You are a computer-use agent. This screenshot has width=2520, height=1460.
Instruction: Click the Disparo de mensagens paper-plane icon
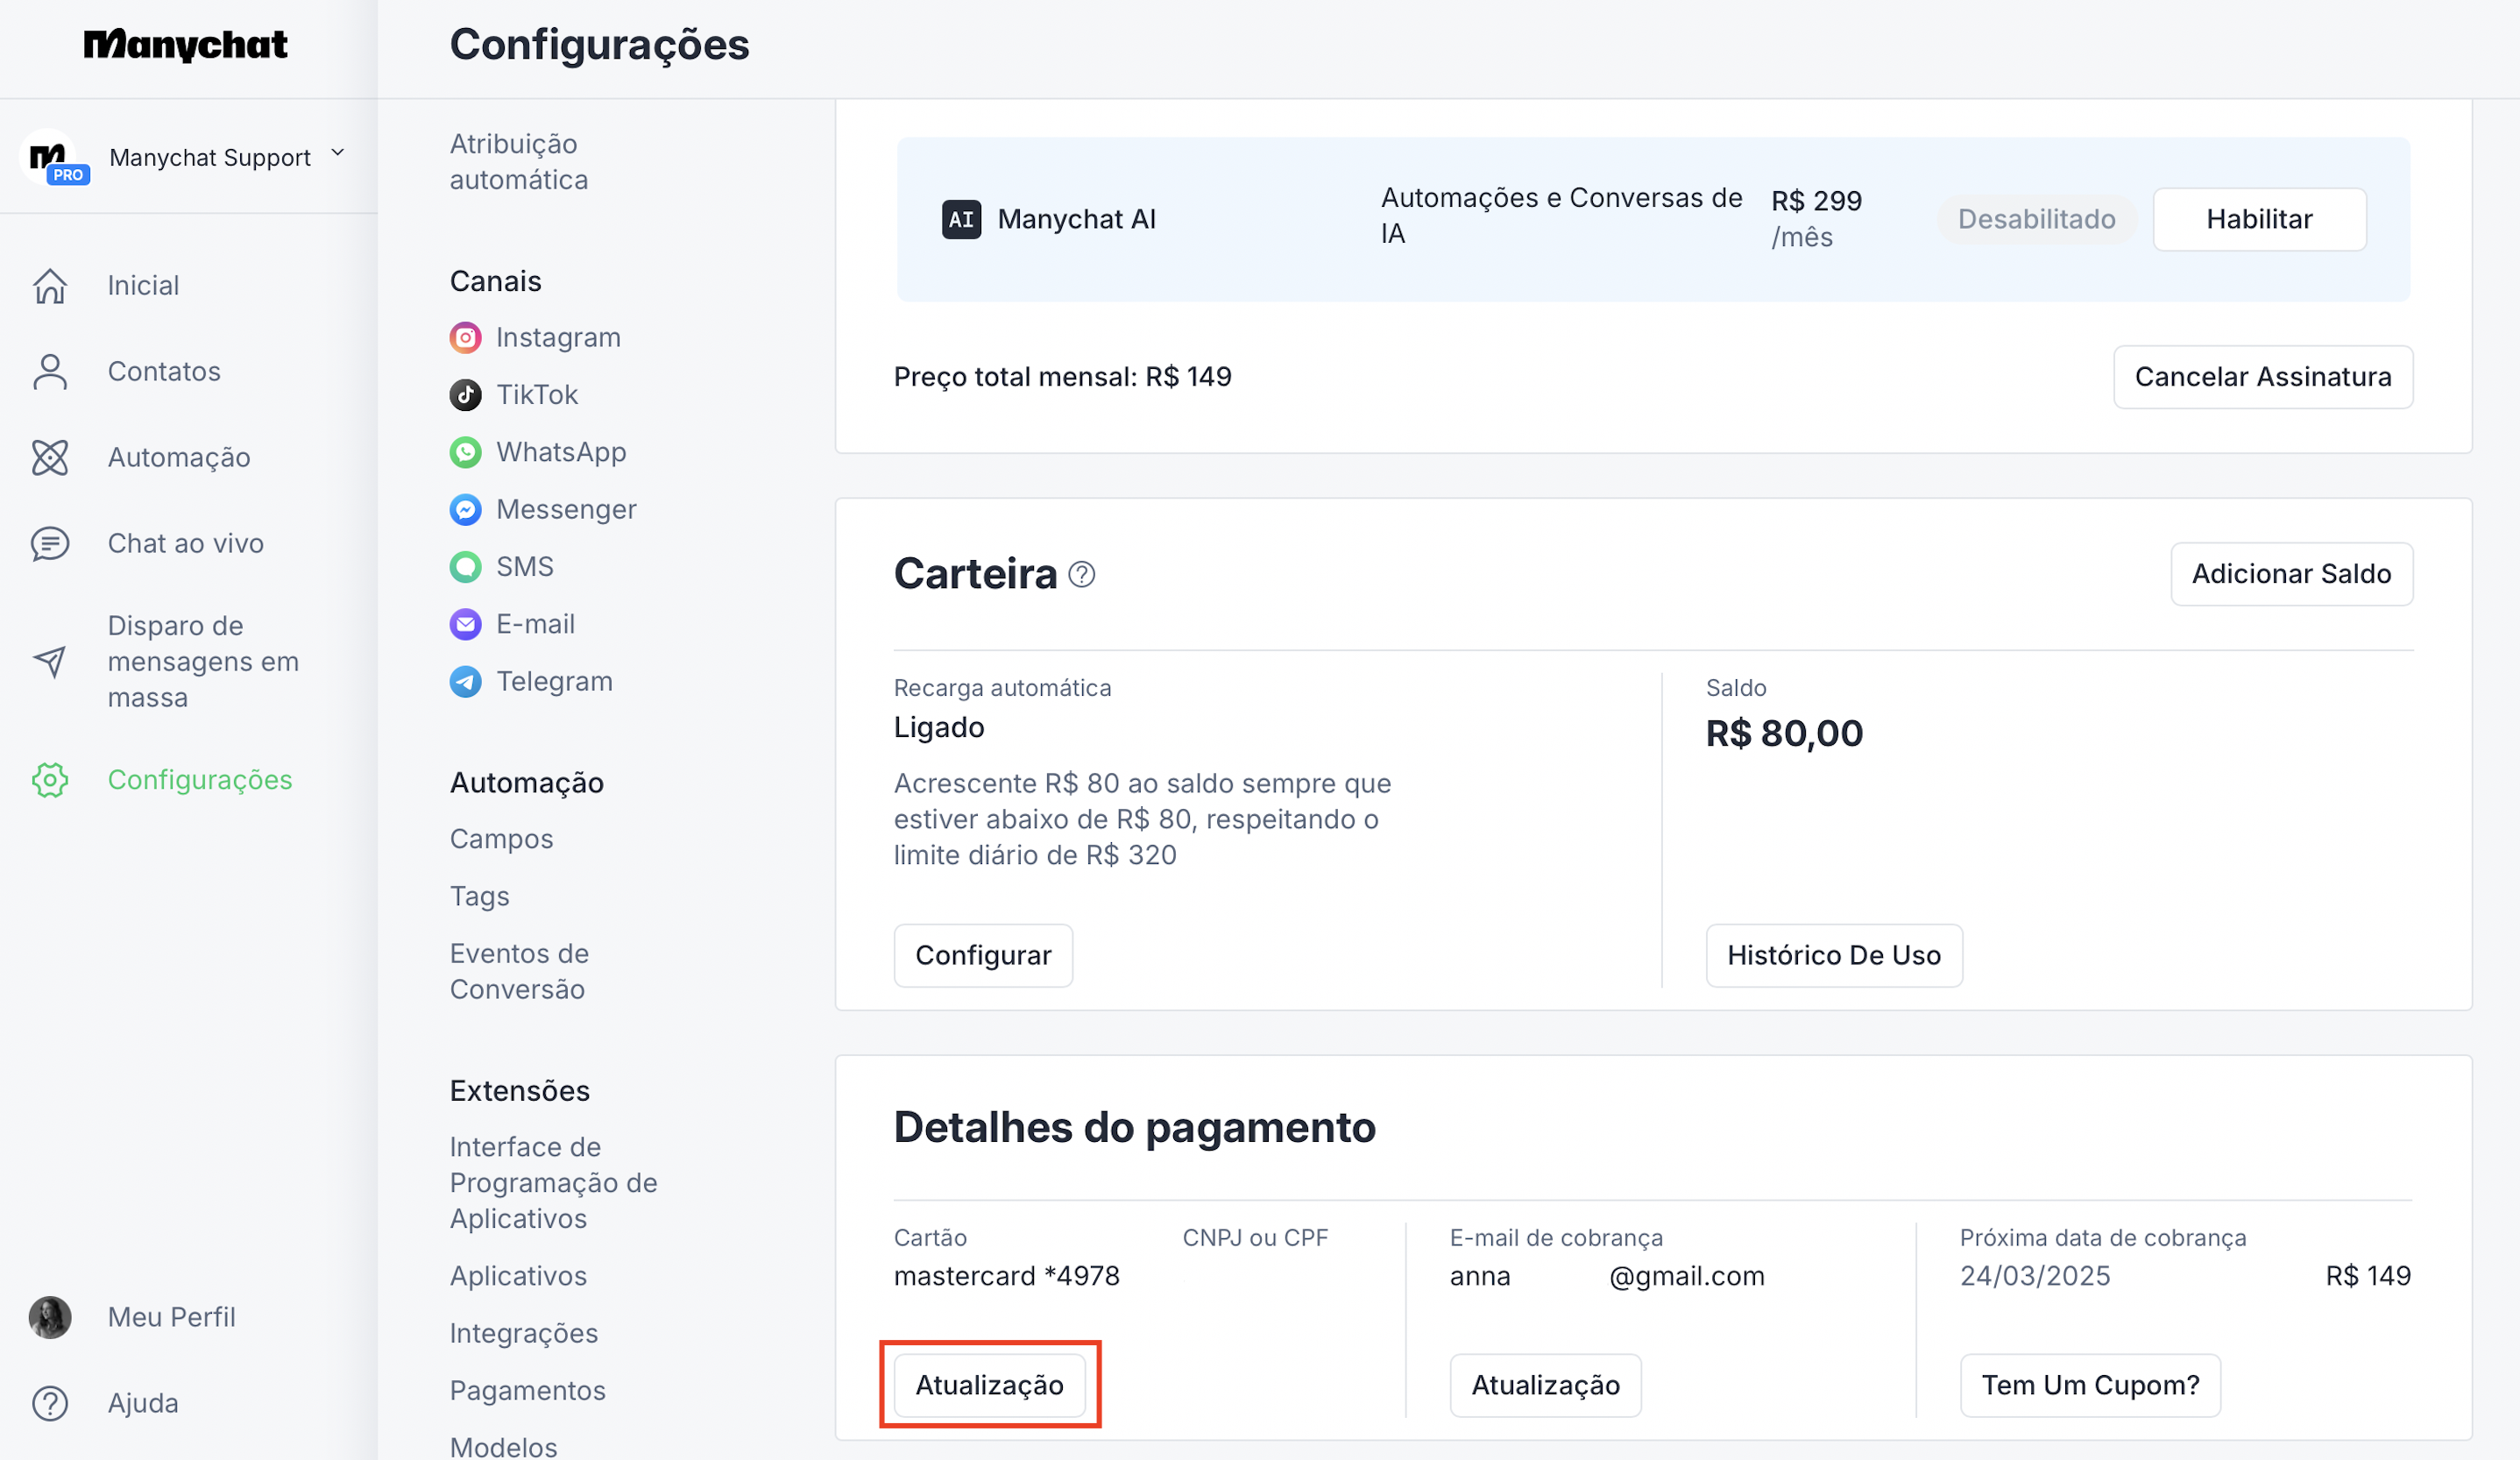click(x=50, y=661)
